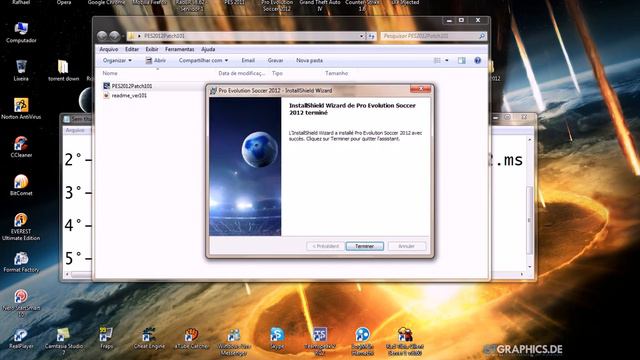Screen dimensions: 640x360
Task: Open the Arquivo menu in Notepad window
Action: 75,130
